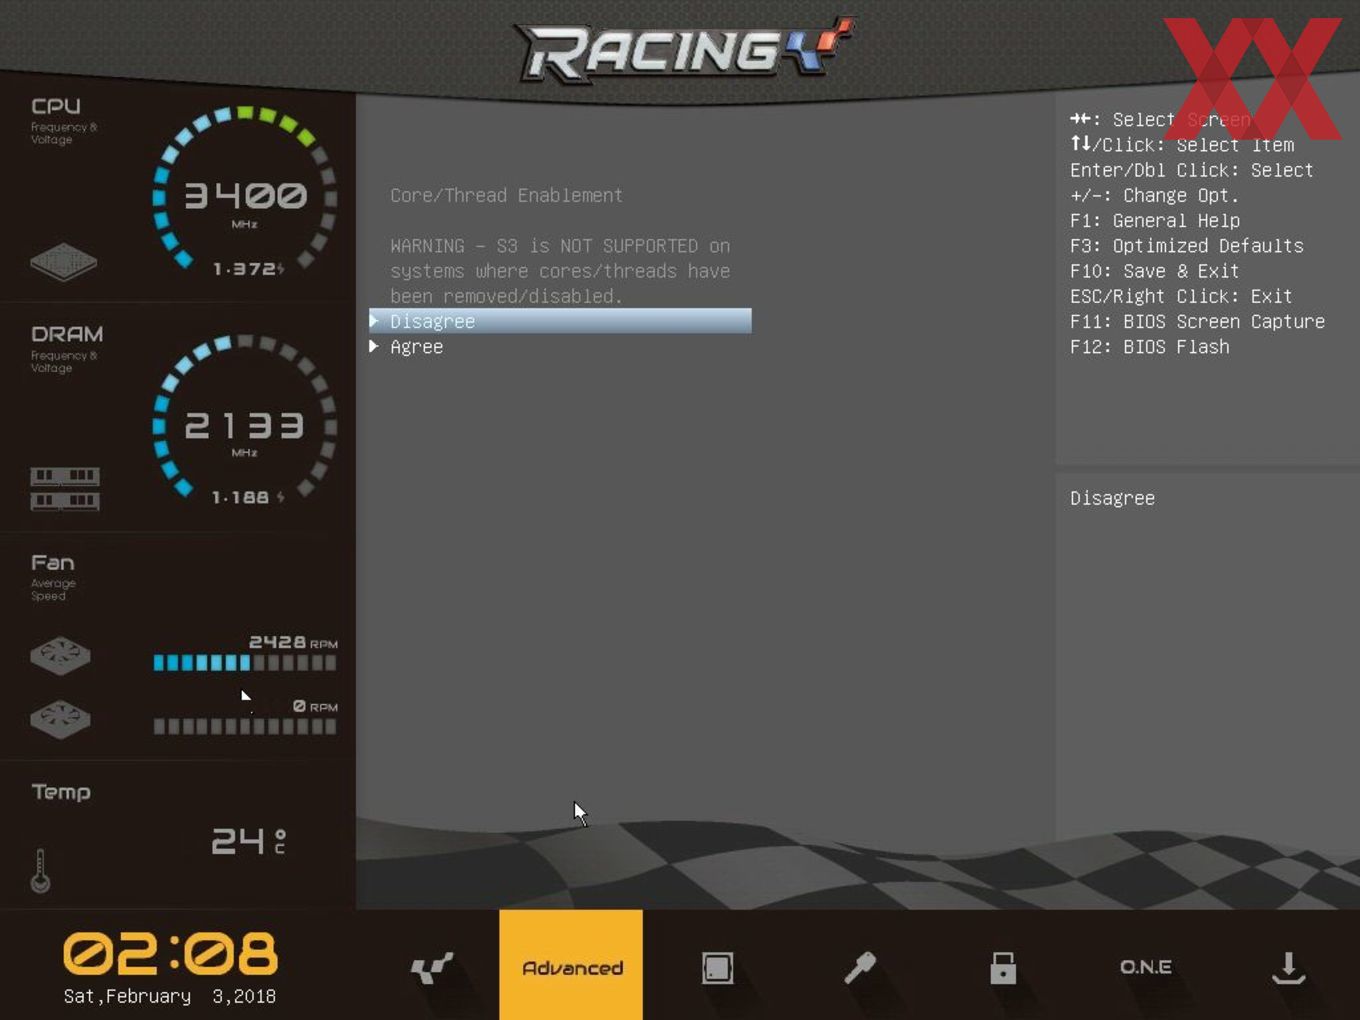Click the CPU 3400 MHz gauge
Viewport: 1360px width, 1020px height.
pyautogui.click(x=245, y=190)
